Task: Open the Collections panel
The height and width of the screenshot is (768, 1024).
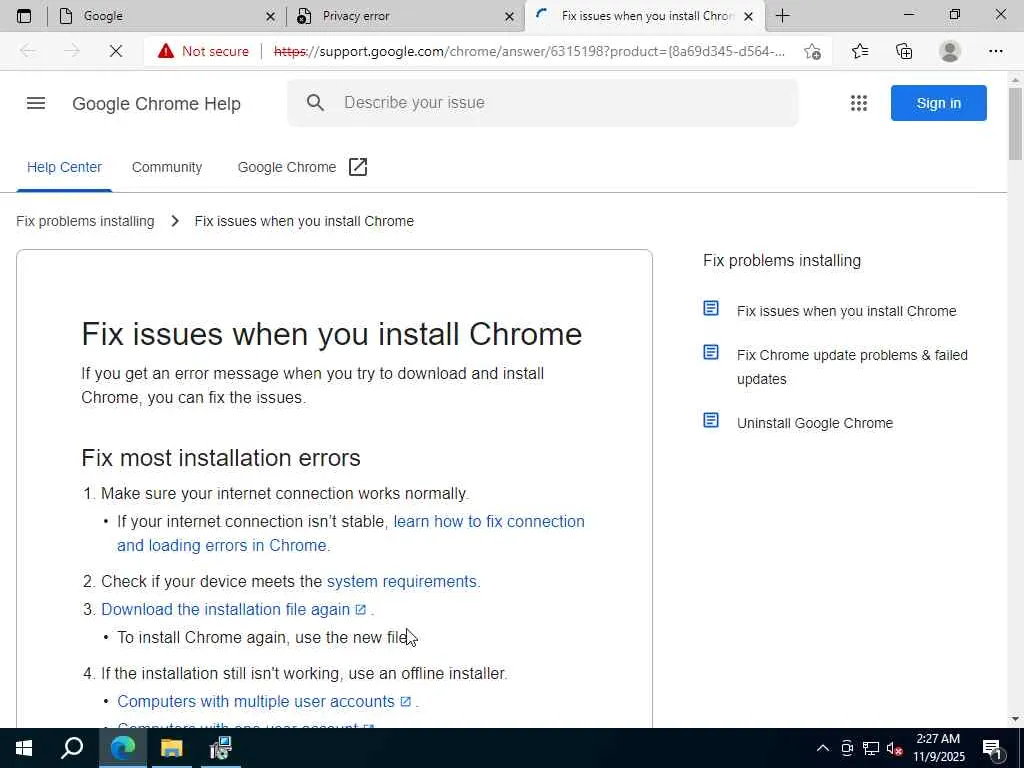Action: tap(904, 51)
